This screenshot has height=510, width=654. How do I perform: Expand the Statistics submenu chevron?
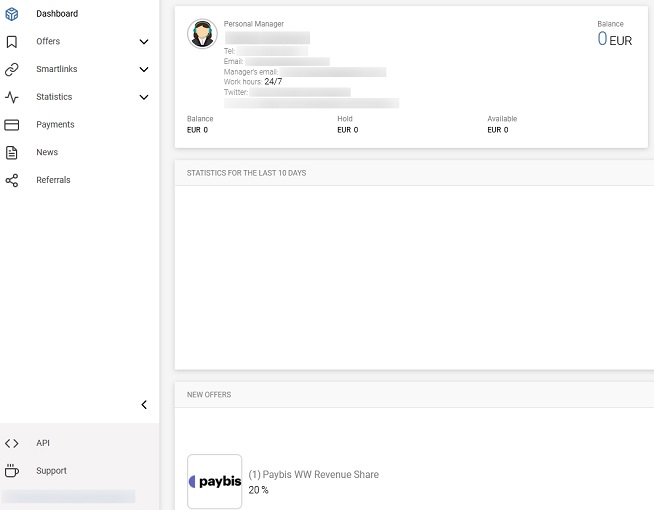tap(144, 98)
